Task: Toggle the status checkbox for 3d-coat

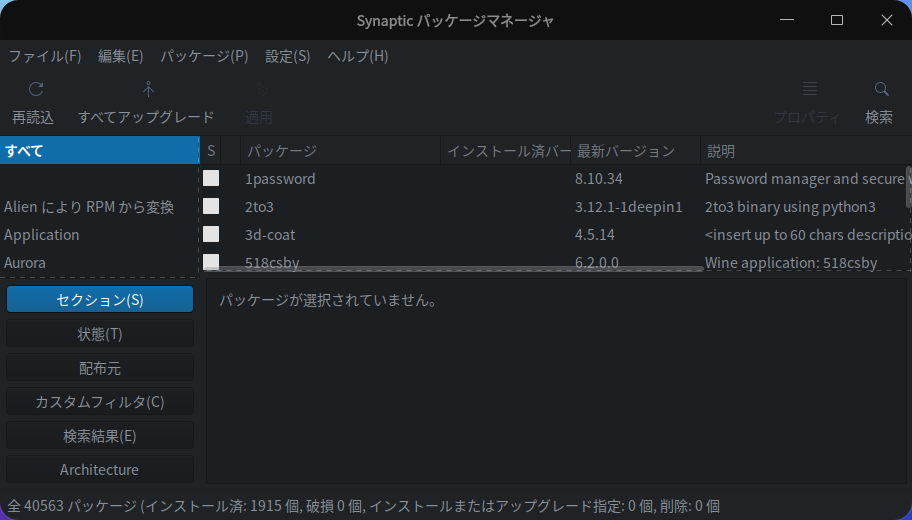Action: pos(211,235)
